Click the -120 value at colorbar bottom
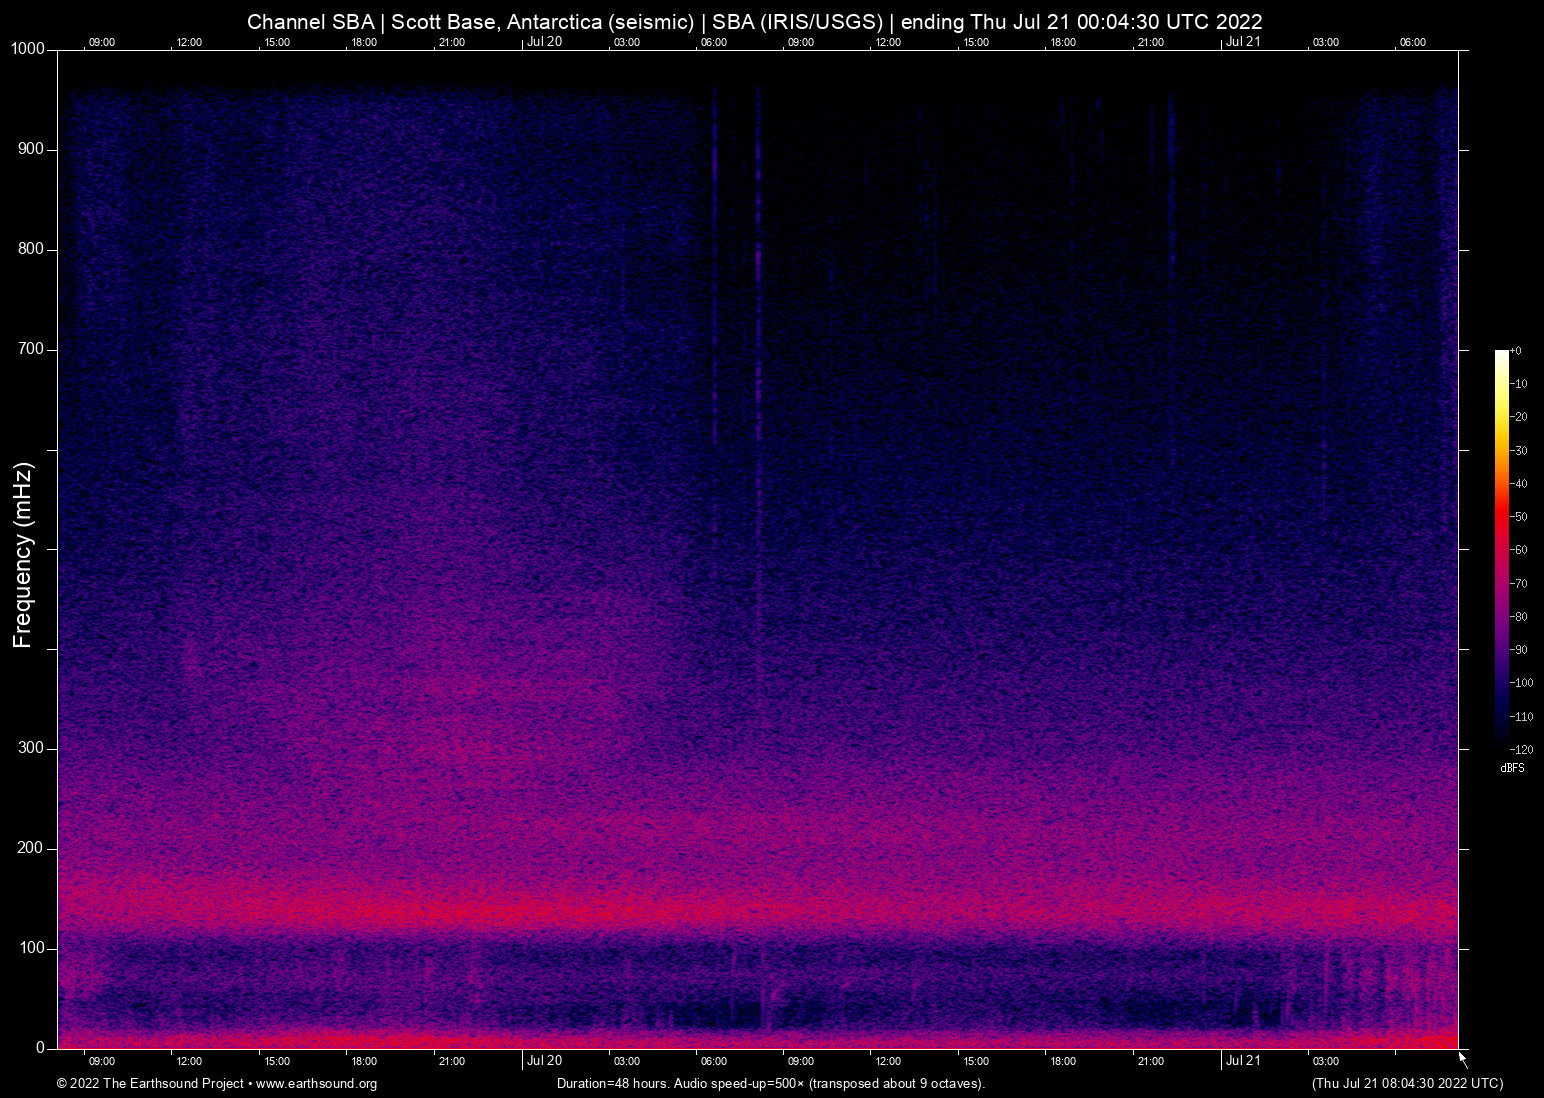Image resolution: width=1544 pixels, height=1098 pixels. 1522,749
